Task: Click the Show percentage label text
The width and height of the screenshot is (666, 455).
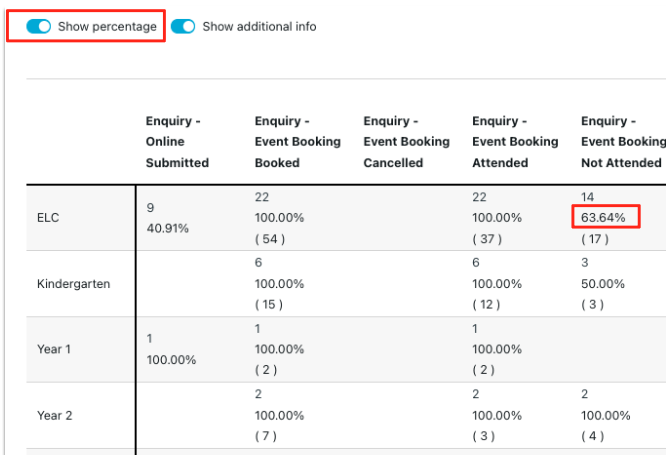Action: 107,27
